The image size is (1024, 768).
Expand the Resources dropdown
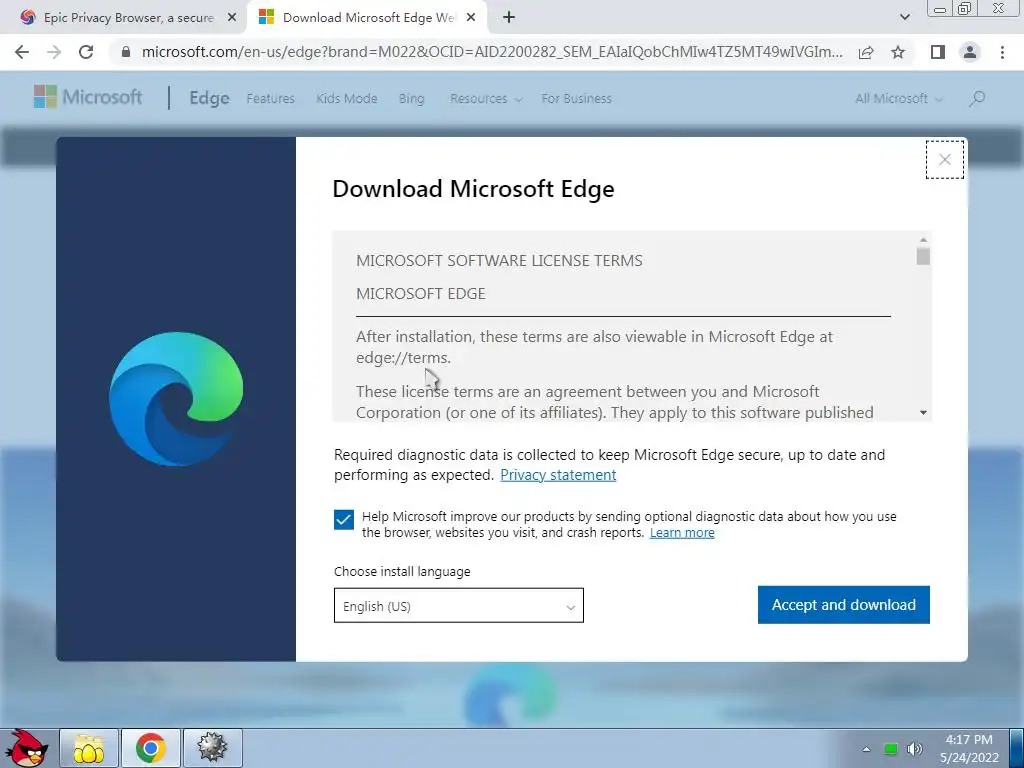click(486, 99)
